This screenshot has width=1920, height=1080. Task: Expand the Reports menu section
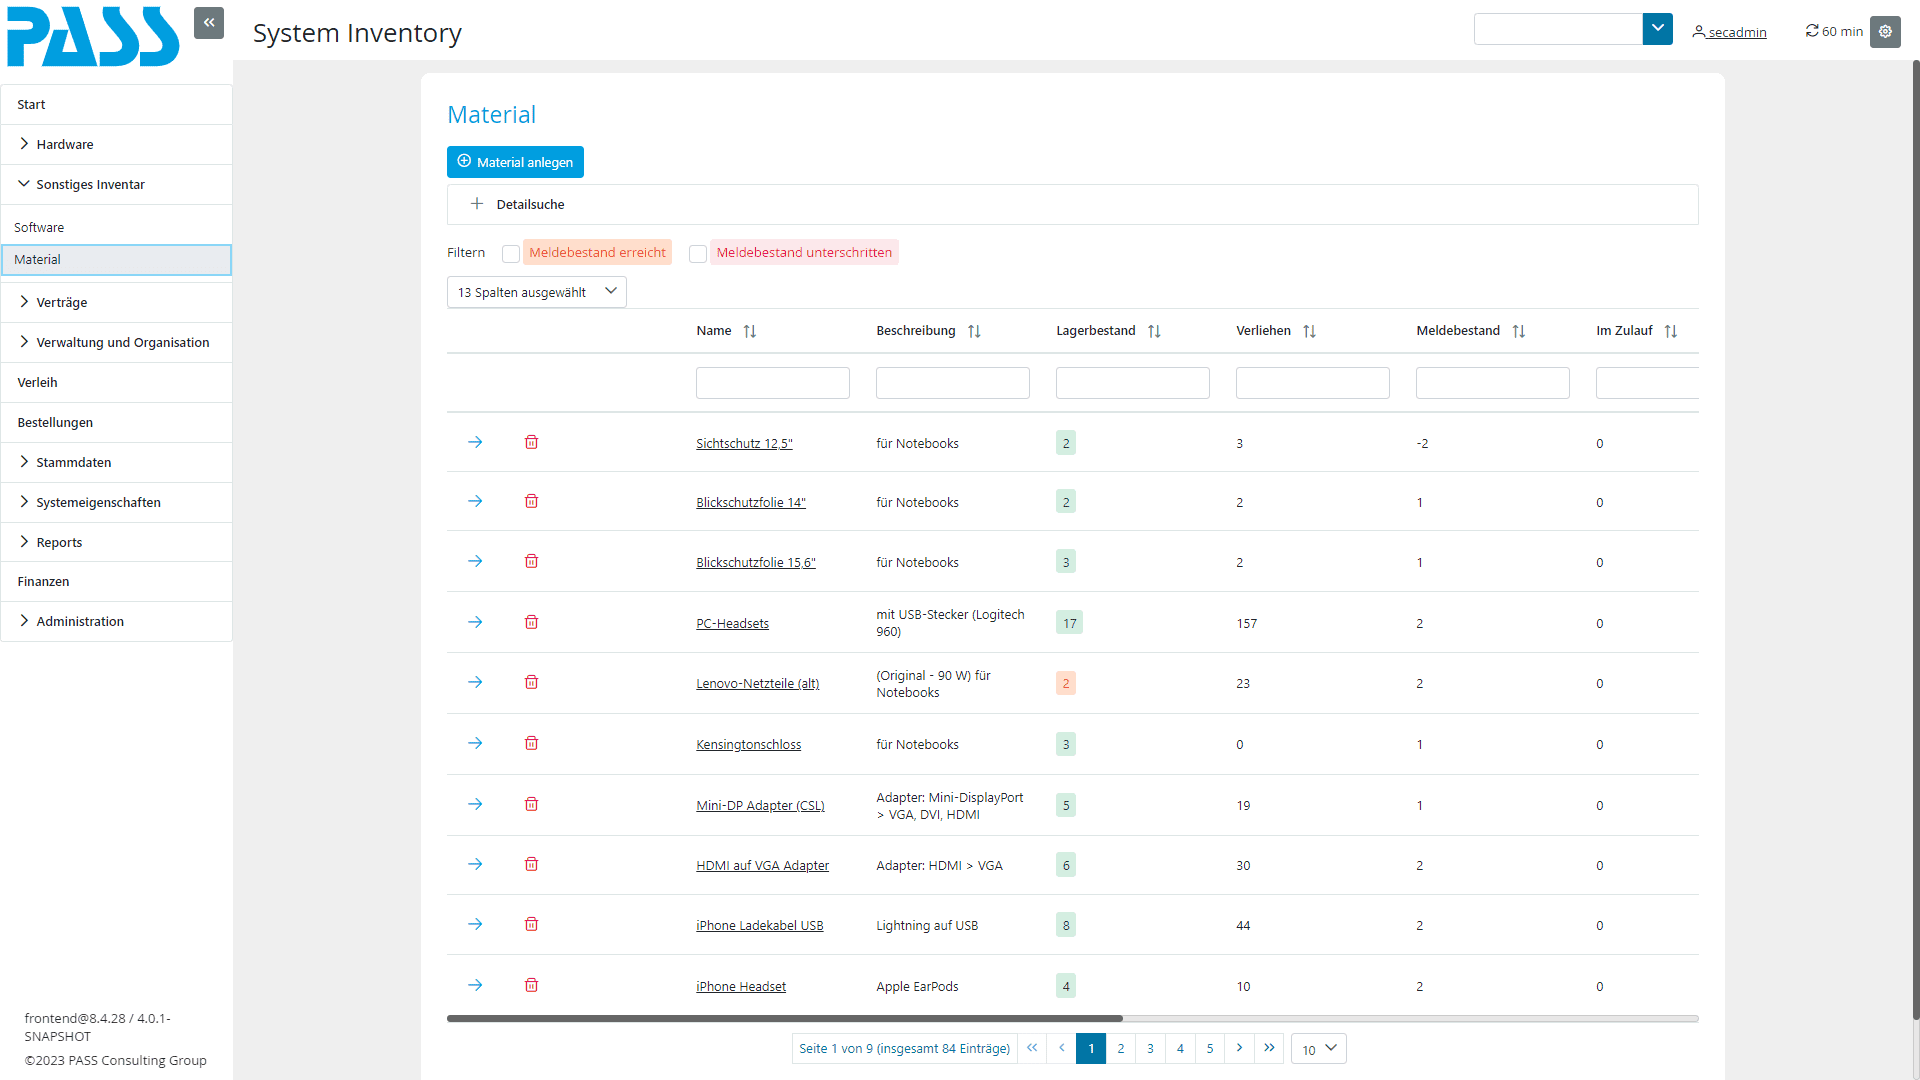point(116,542)
